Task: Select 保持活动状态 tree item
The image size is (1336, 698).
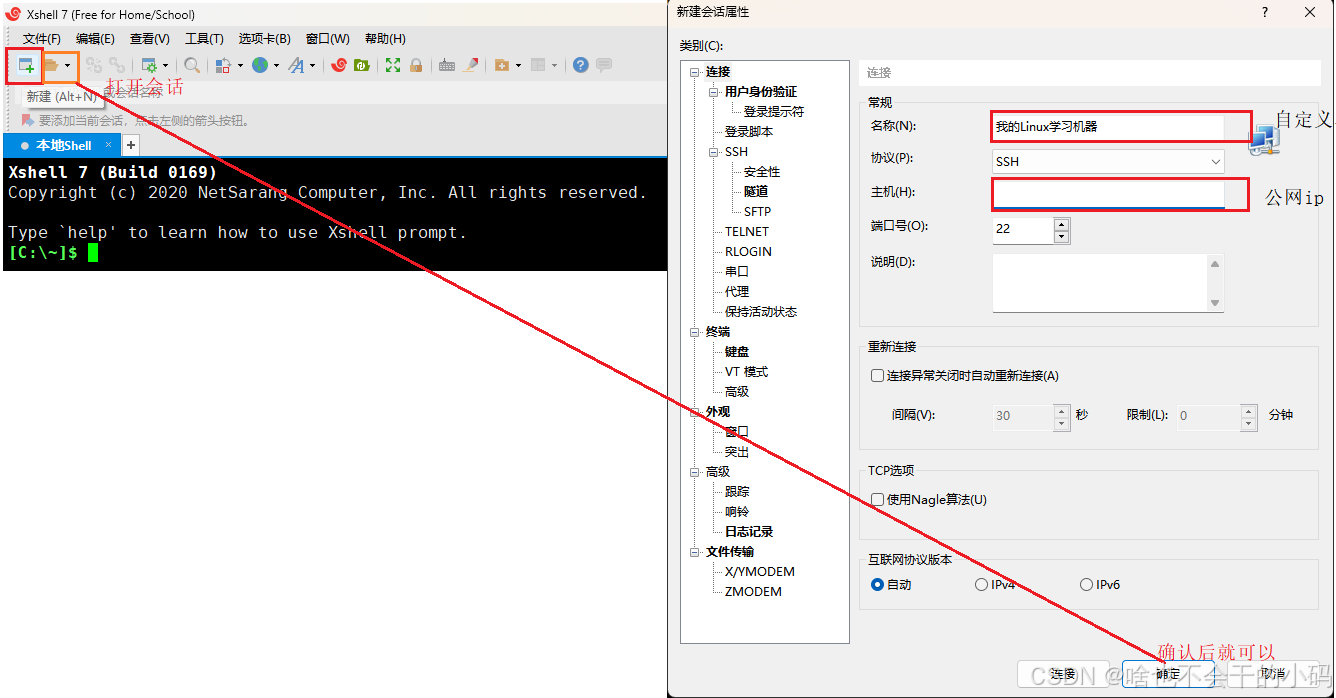Action: 761,311
